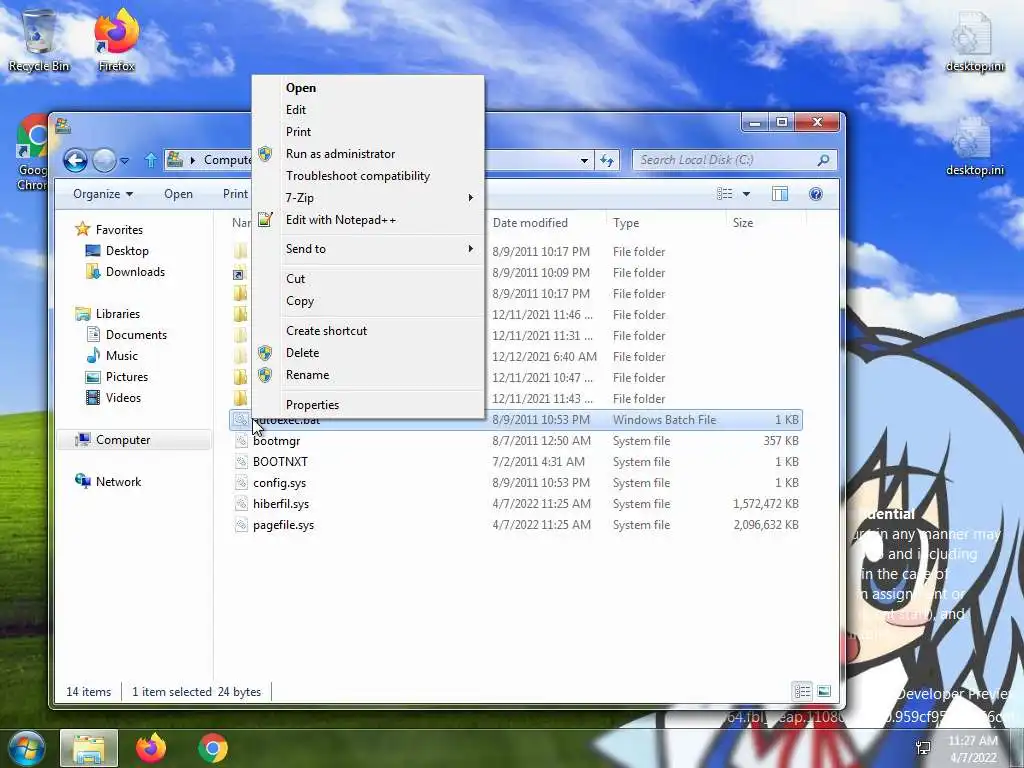The height and width of the screenshot is (768, 1024).
Task: Click the Up one level arrow
Action: pyautogui.click(x=150, y=160)
